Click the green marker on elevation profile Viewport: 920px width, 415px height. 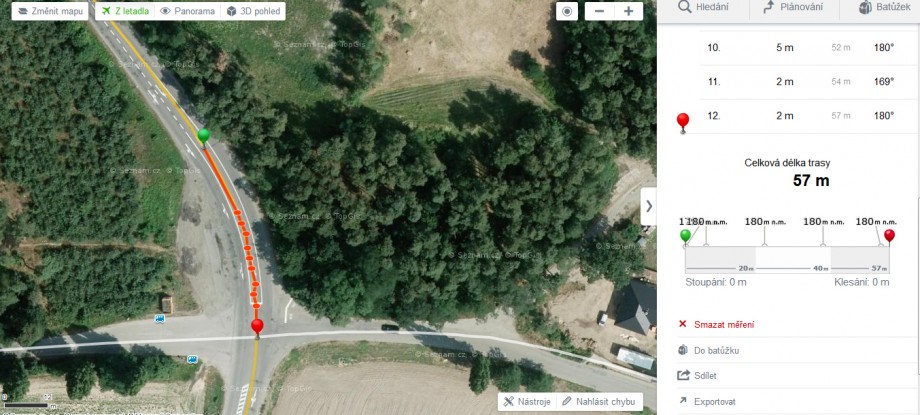click(x=685, y=236)
